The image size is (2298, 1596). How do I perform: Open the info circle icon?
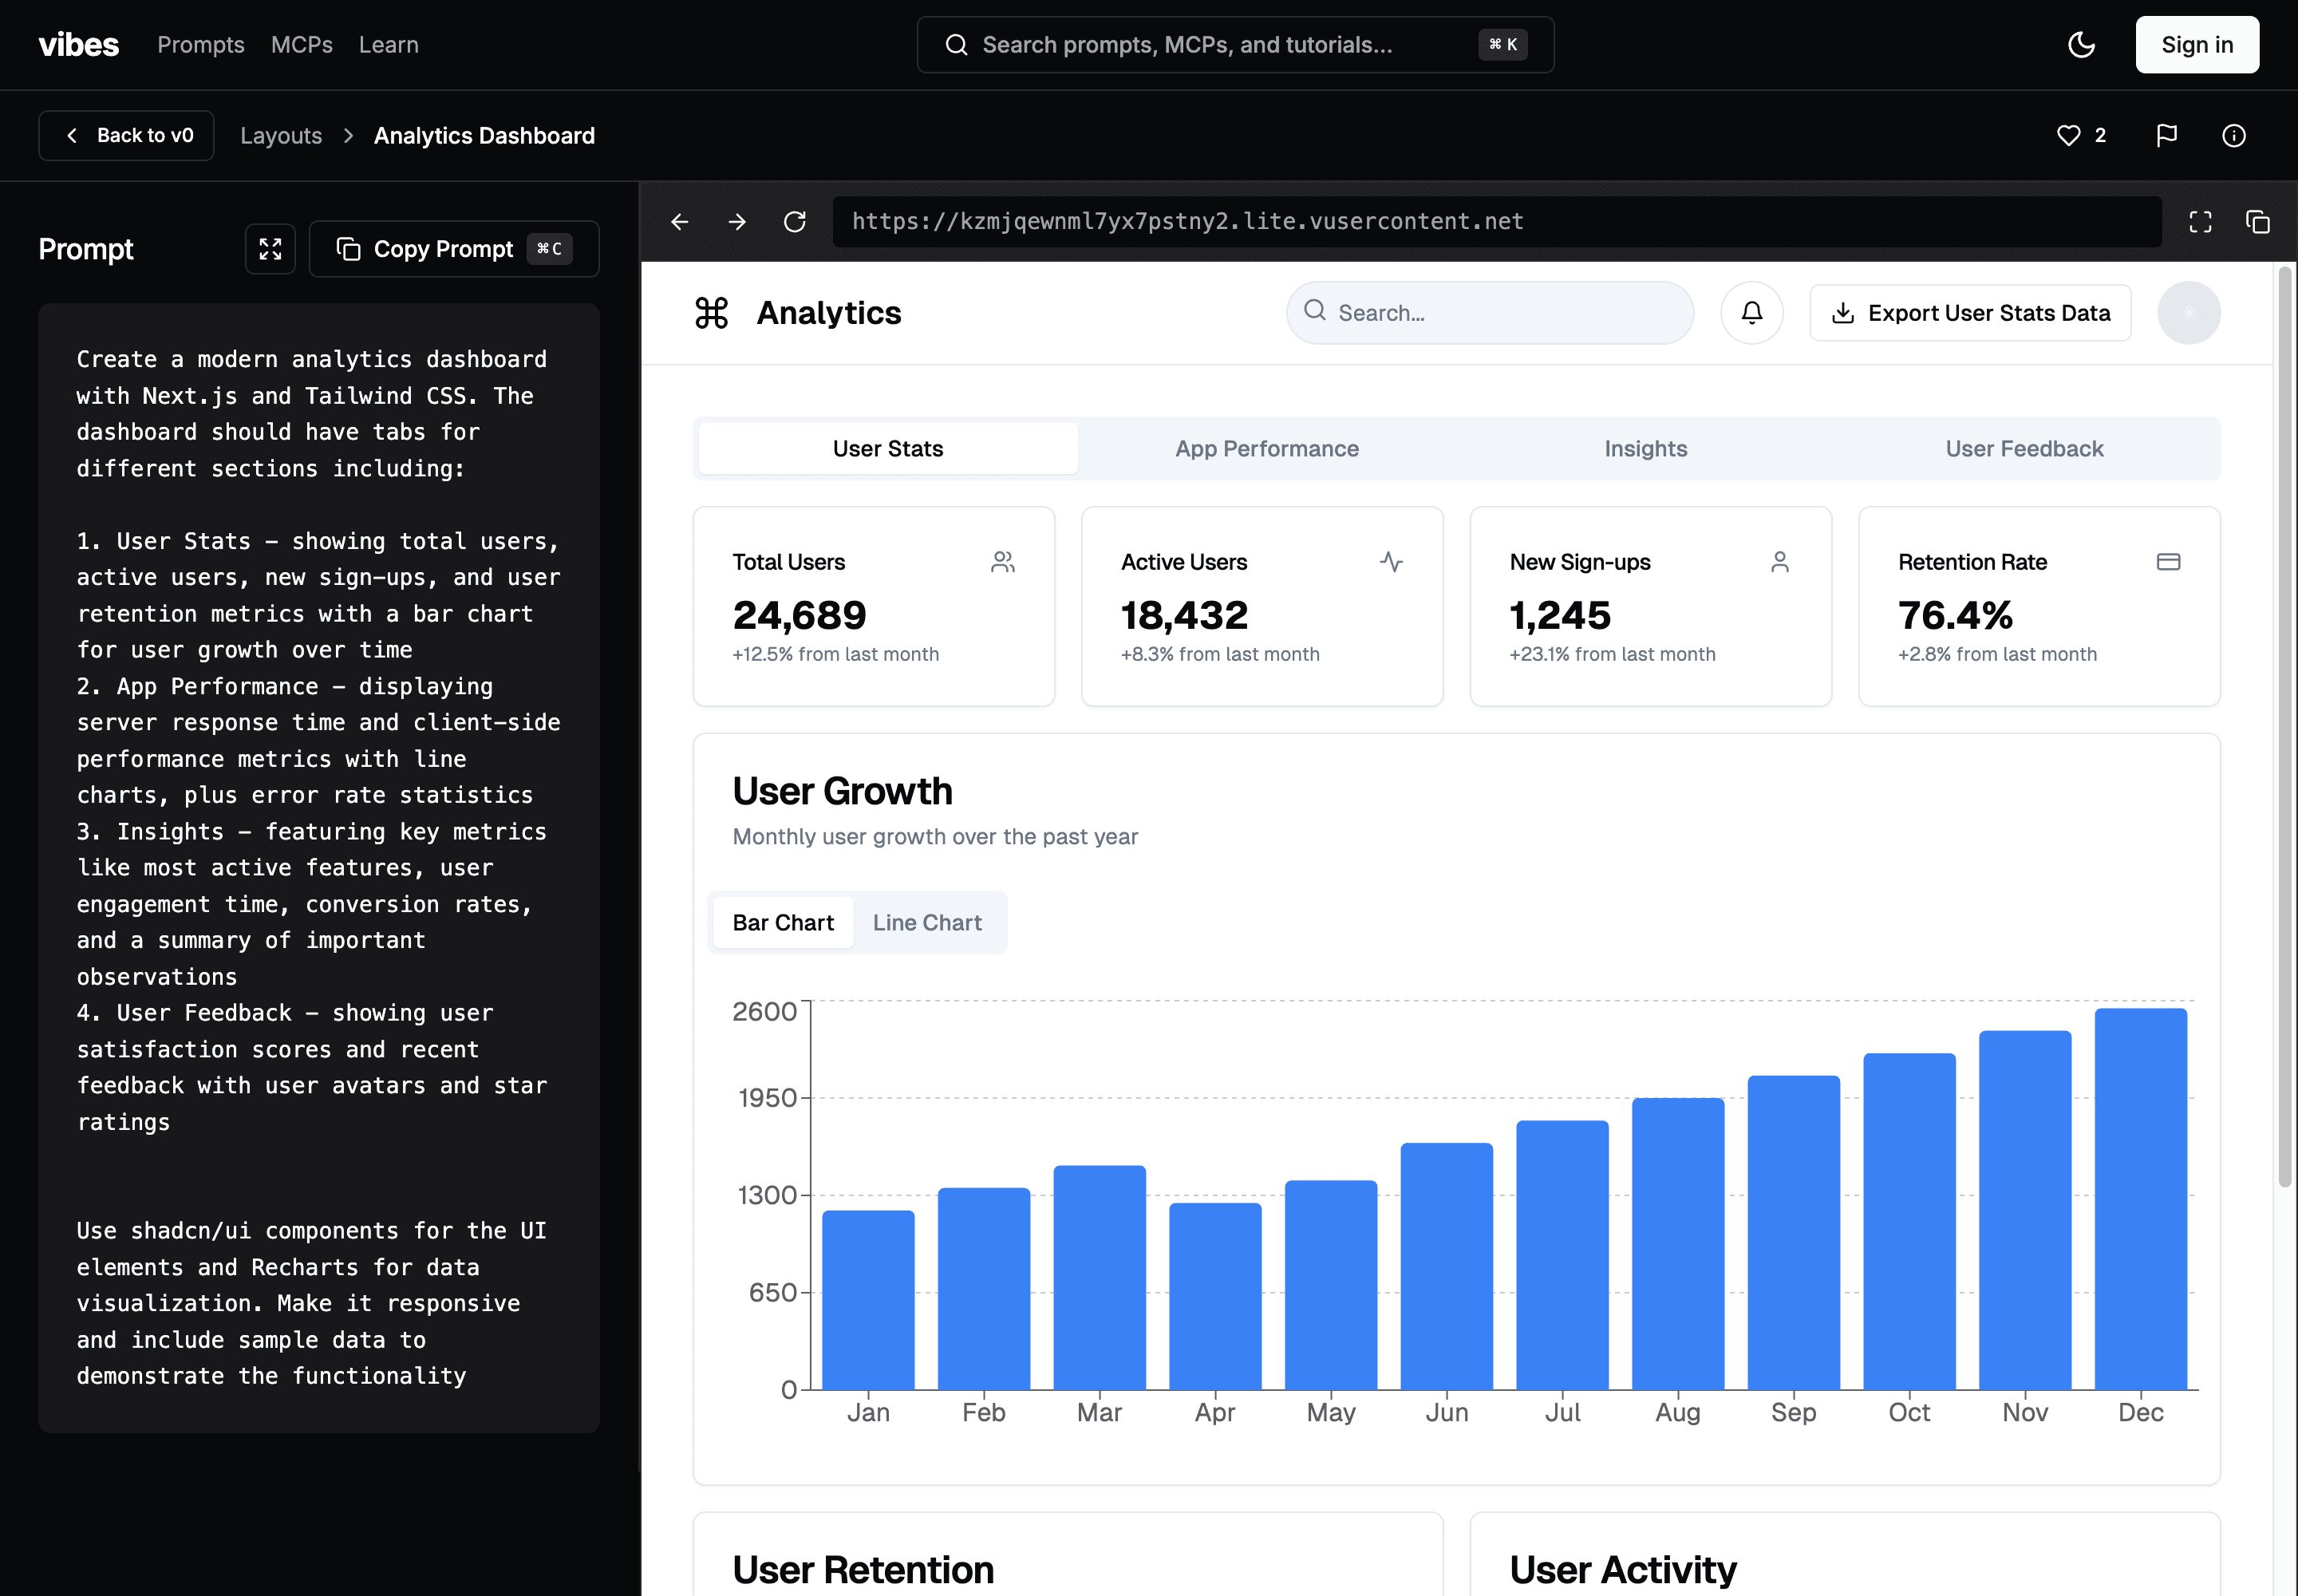pos(2233,136)
